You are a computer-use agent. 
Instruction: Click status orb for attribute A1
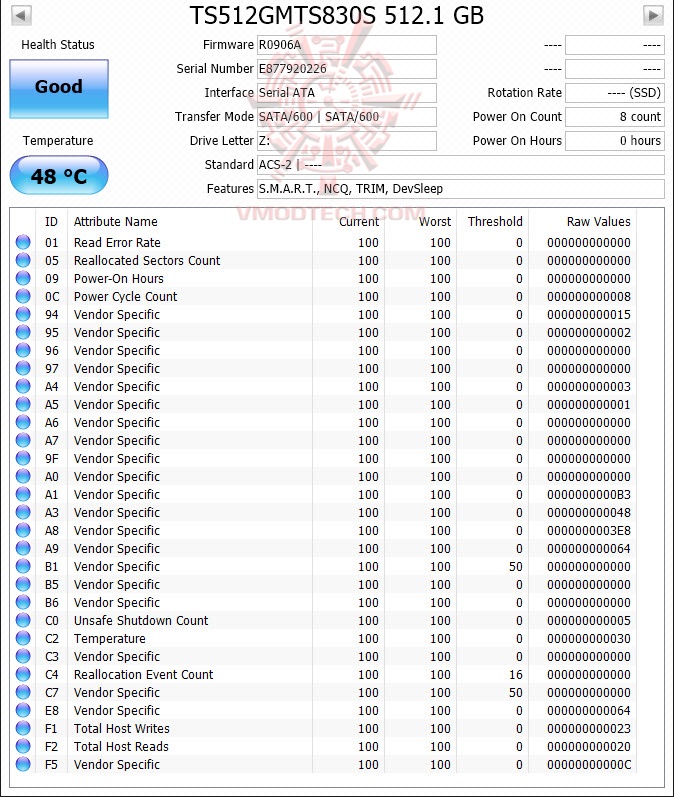tap(23, 494)
